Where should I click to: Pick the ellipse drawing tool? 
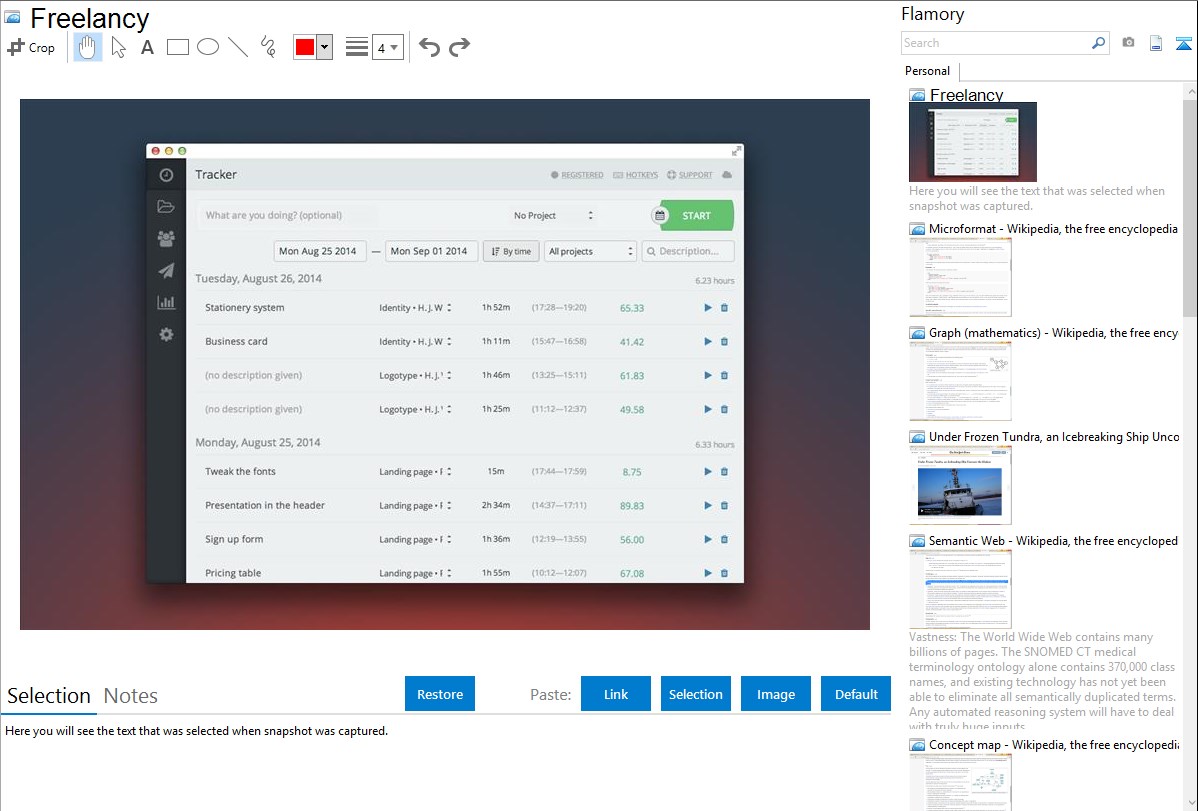pyautogui.click(x=208, y=47)
